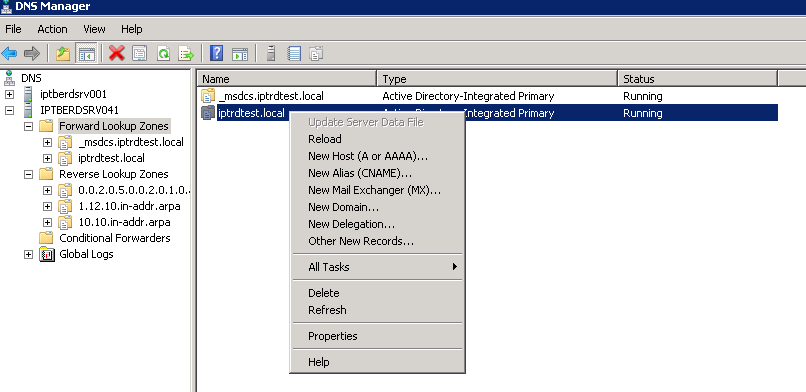The width and height of the screenshot is (806, 392).
Task: Click the selected iptrdtest.local zone icon in list
Action: (x=208, y=113)
